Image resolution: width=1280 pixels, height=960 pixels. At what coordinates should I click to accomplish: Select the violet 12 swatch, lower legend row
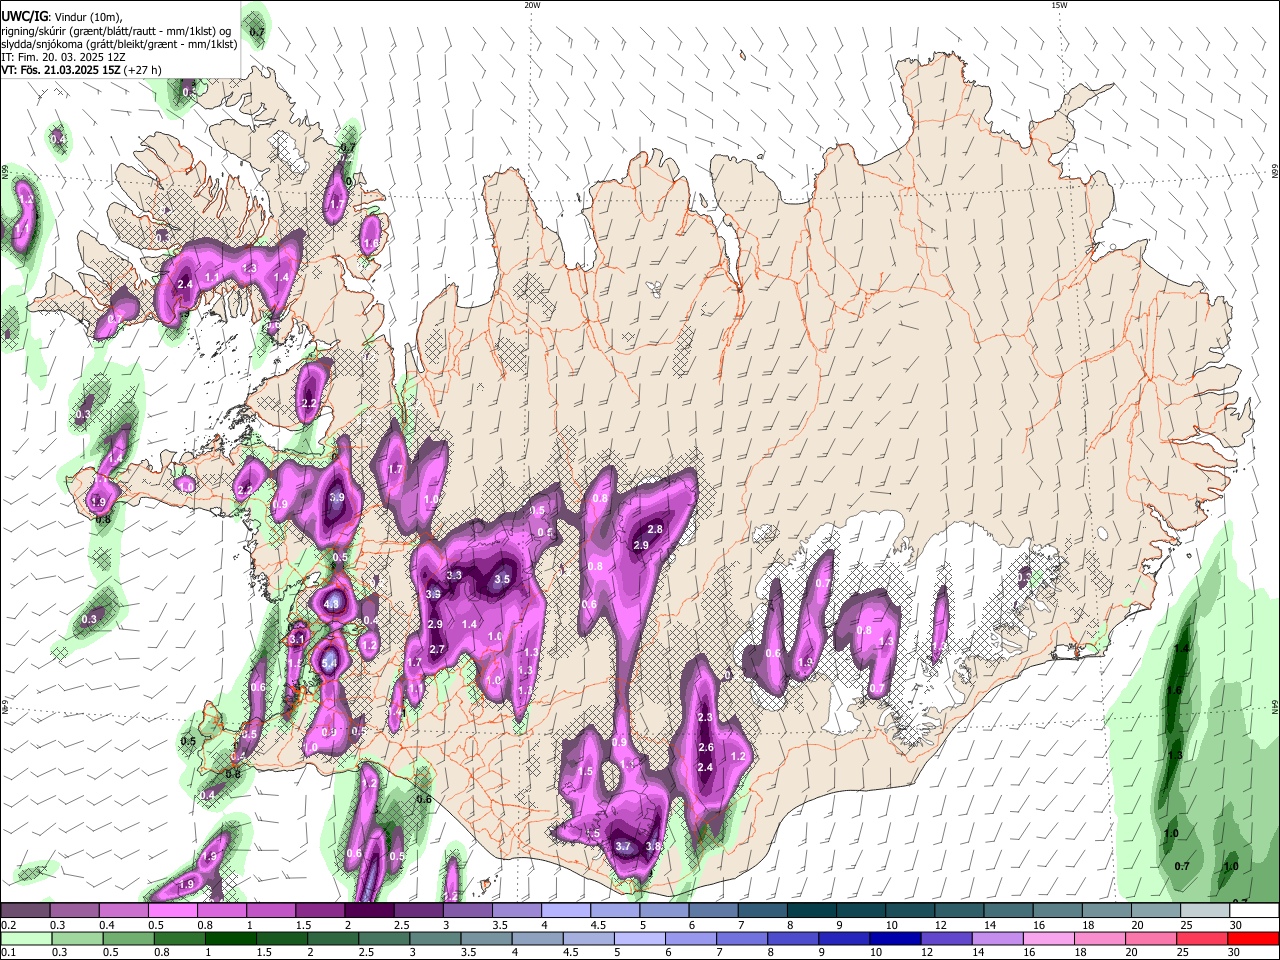pos(945,939)
